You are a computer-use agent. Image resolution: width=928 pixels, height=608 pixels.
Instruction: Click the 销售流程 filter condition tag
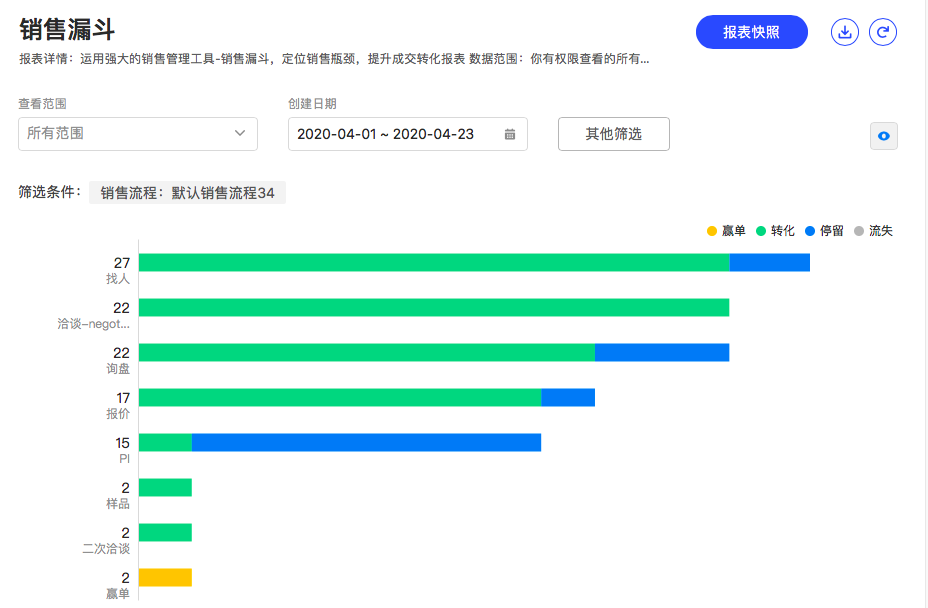click(x=187, y=193)
